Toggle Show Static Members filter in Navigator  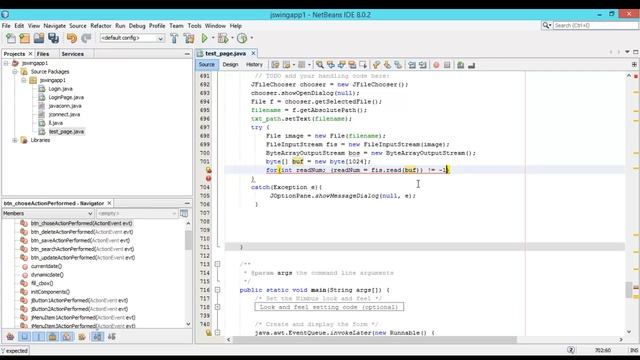(39, 337)
